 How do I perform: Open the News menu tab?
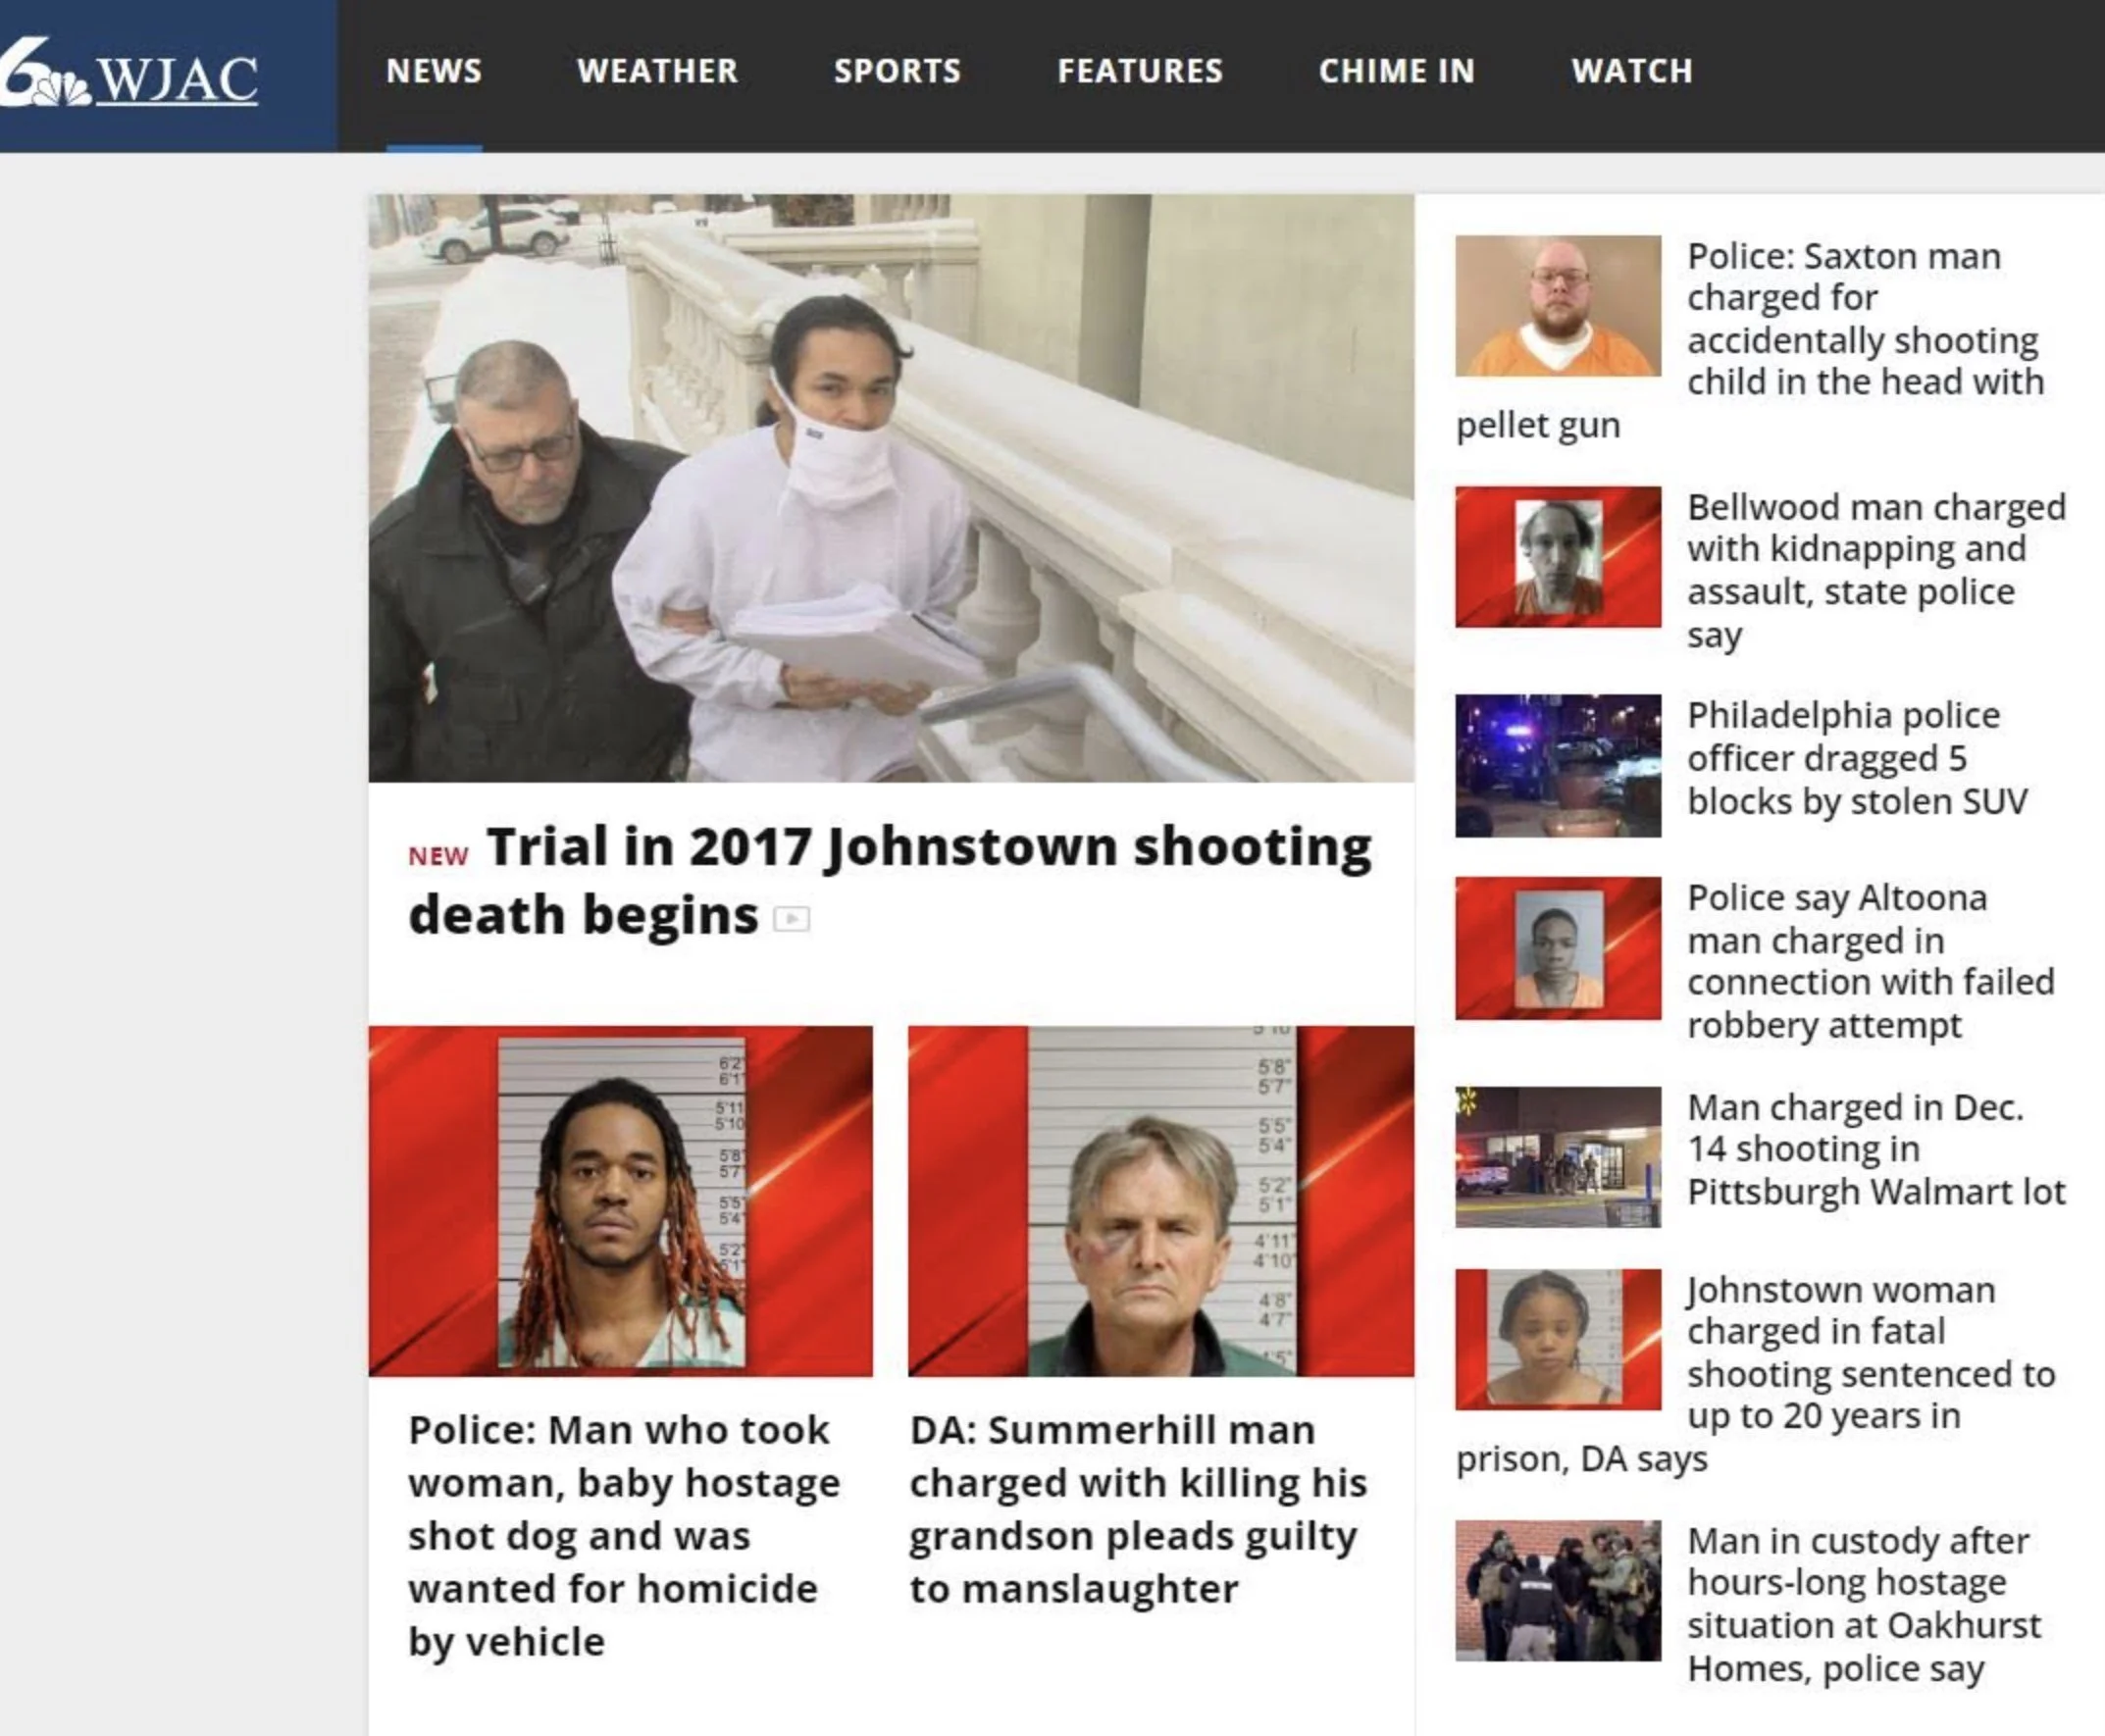(x=434, y=71)
